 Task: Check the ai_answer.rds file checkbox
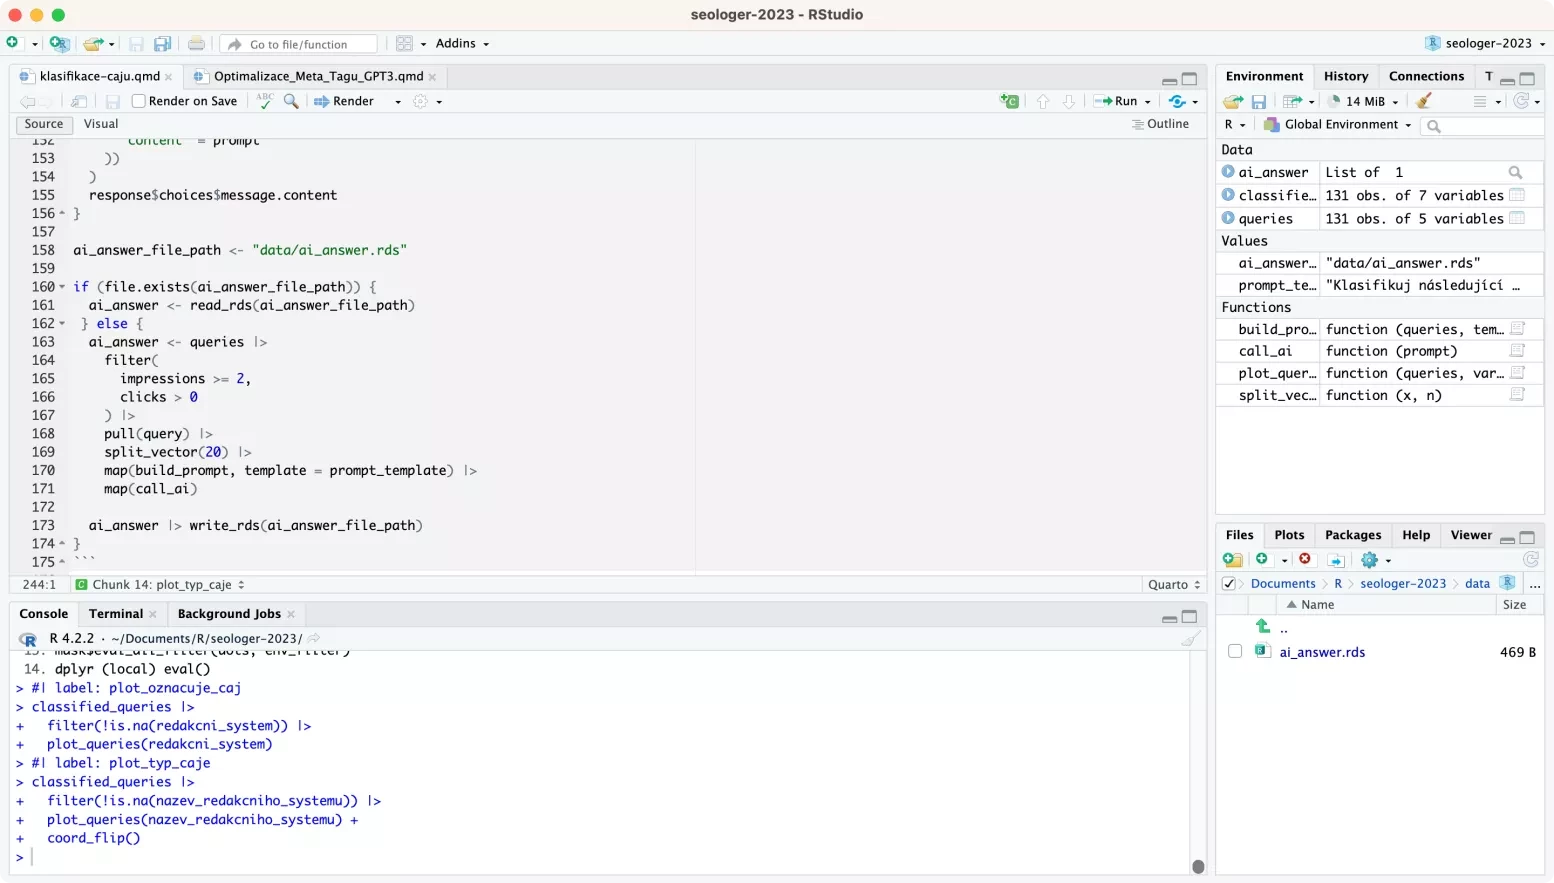(1235, 651)
